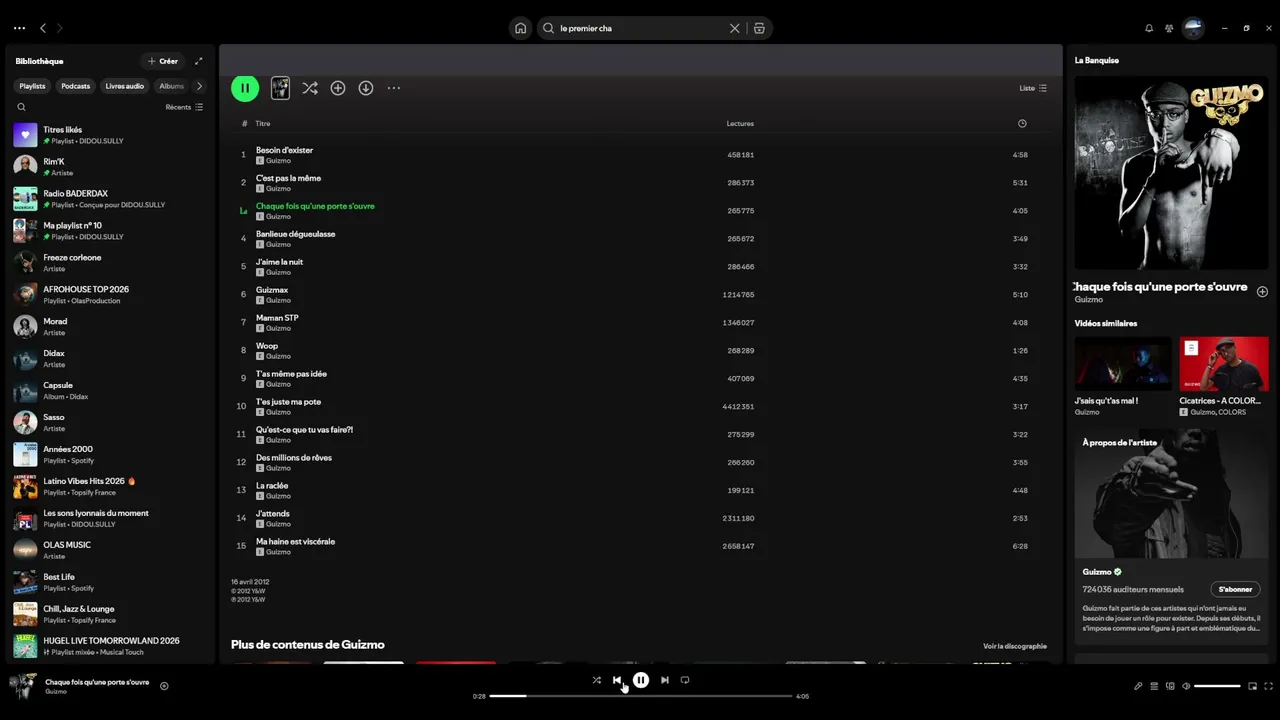Open Freeze corleone artist entry

click(x=110, y=263)
